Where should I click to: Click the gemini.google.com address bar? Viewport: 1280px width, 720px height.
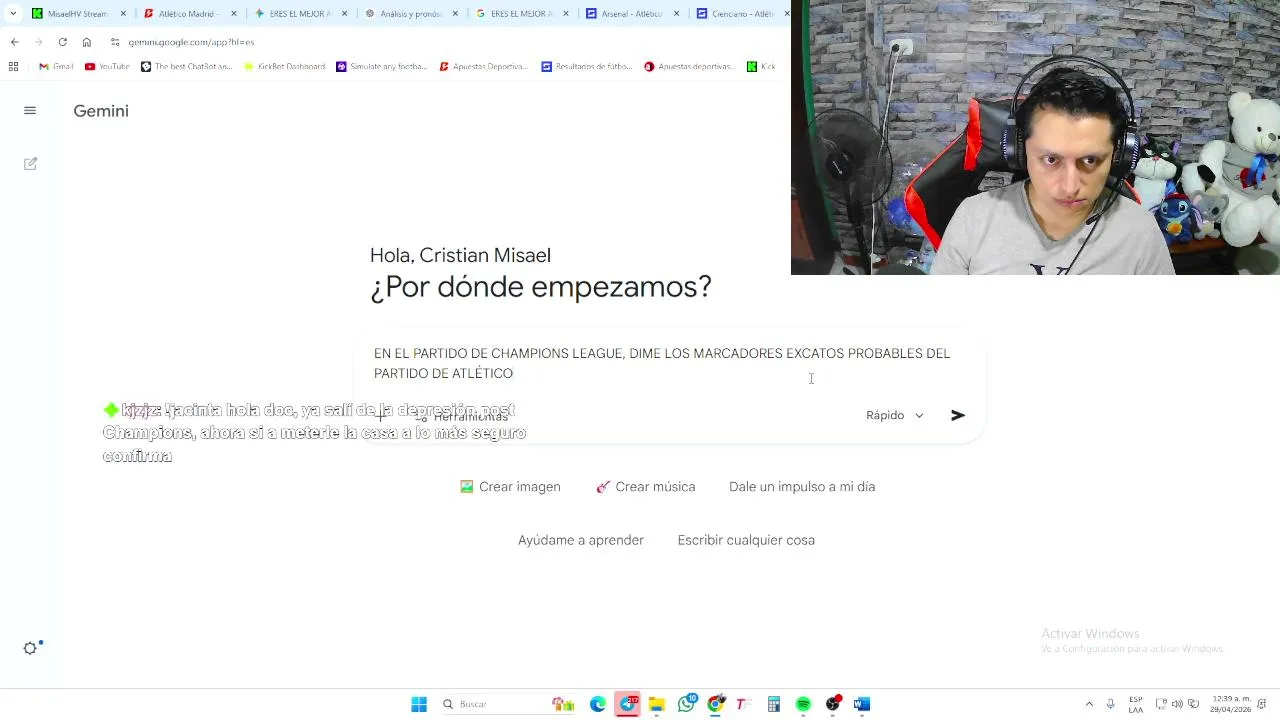point(191,42)
